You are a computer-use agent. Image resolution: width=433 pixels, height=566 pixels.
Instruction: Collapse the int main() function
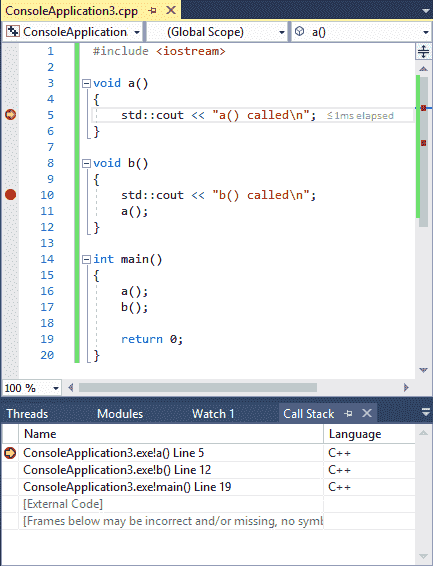pyautogui.click(x=86, y=260)
